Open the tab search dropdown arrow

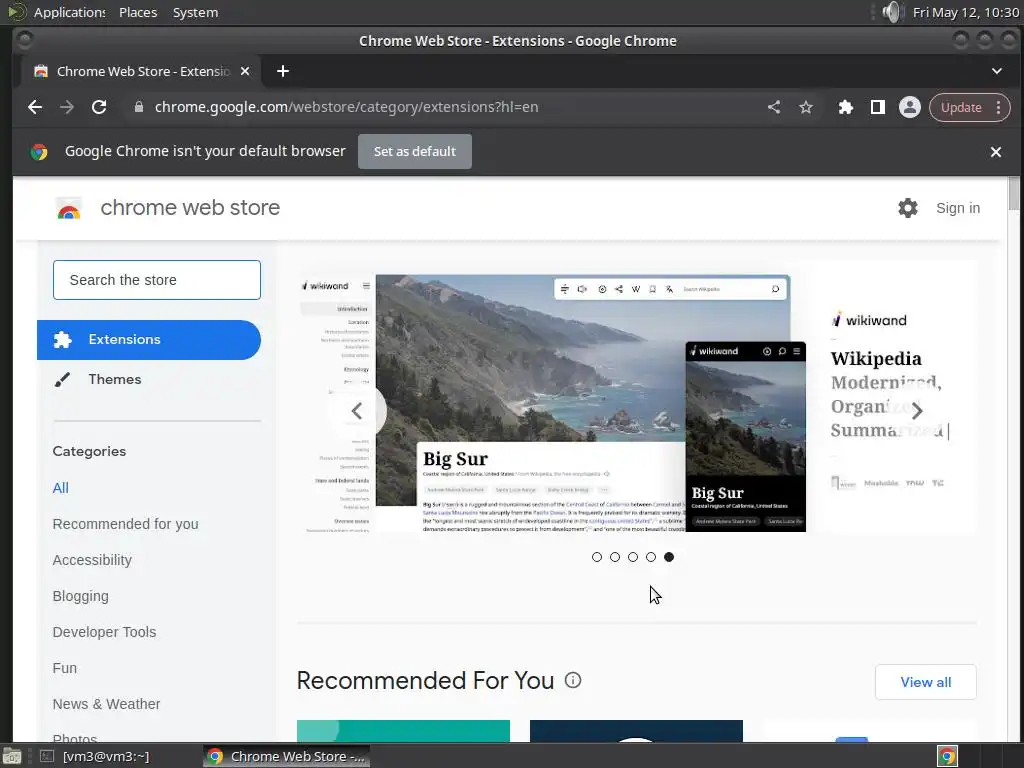click(997, 71)
